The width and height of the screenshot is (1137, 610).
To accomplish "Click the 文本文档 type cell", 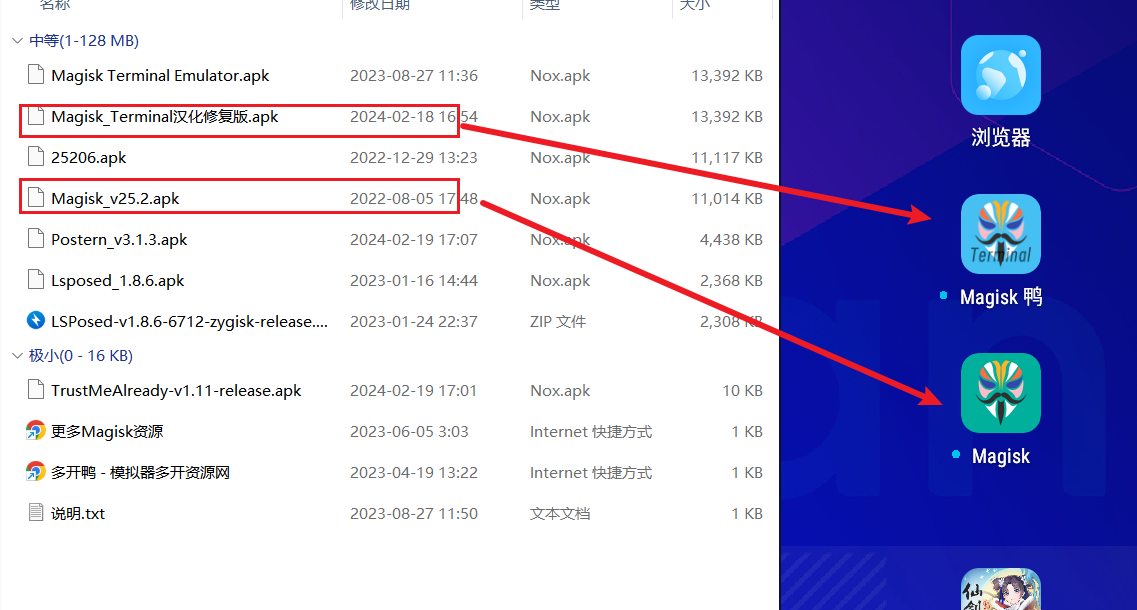I will (560, 514).
